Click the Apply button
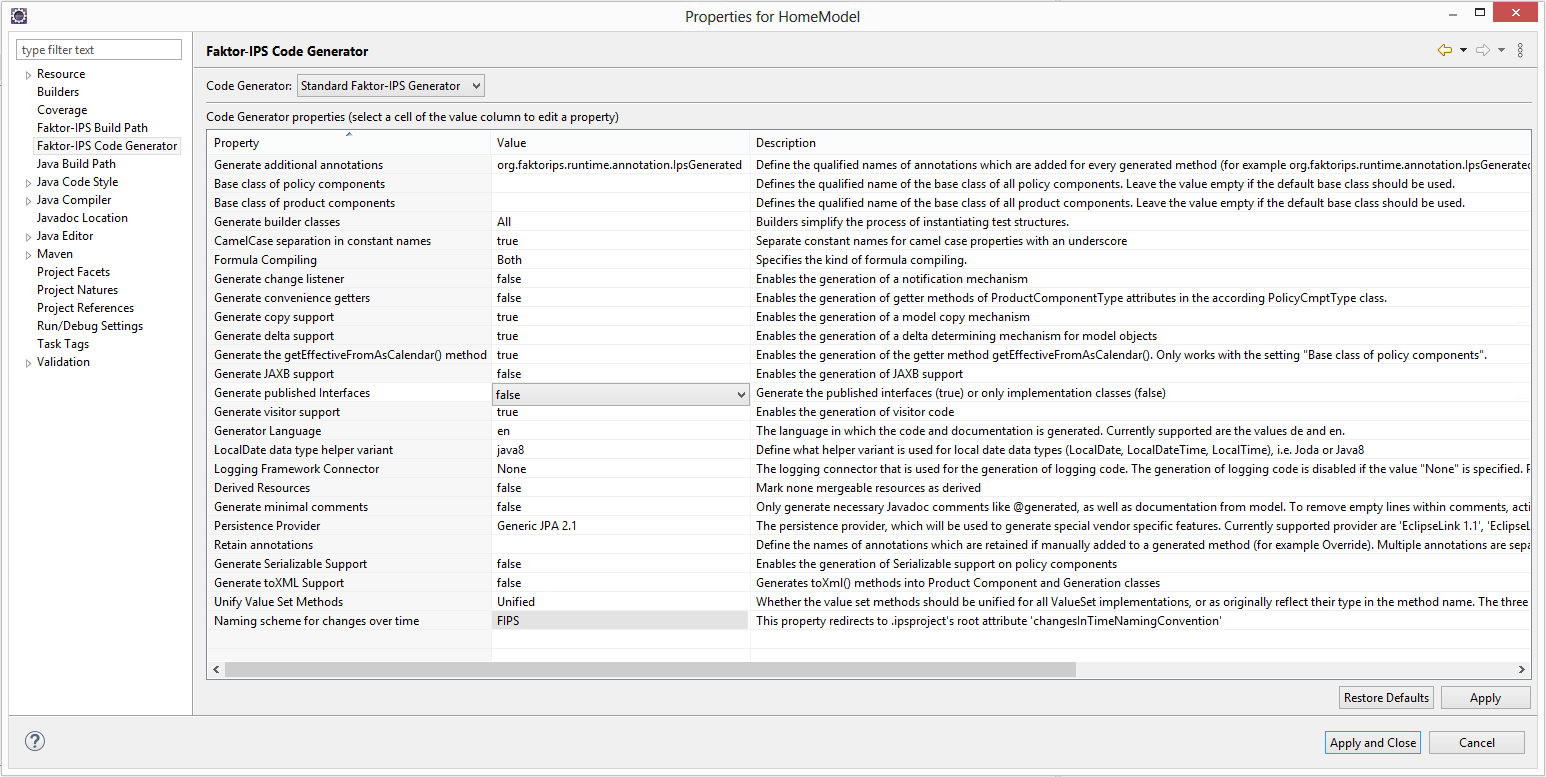 tap(1485, 698)
